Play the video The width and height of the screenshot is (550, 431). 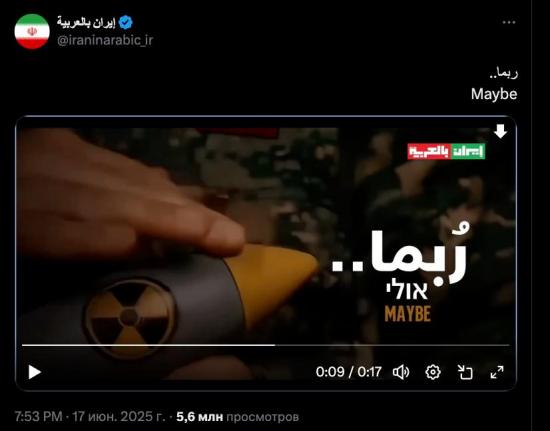pos(34,372)
